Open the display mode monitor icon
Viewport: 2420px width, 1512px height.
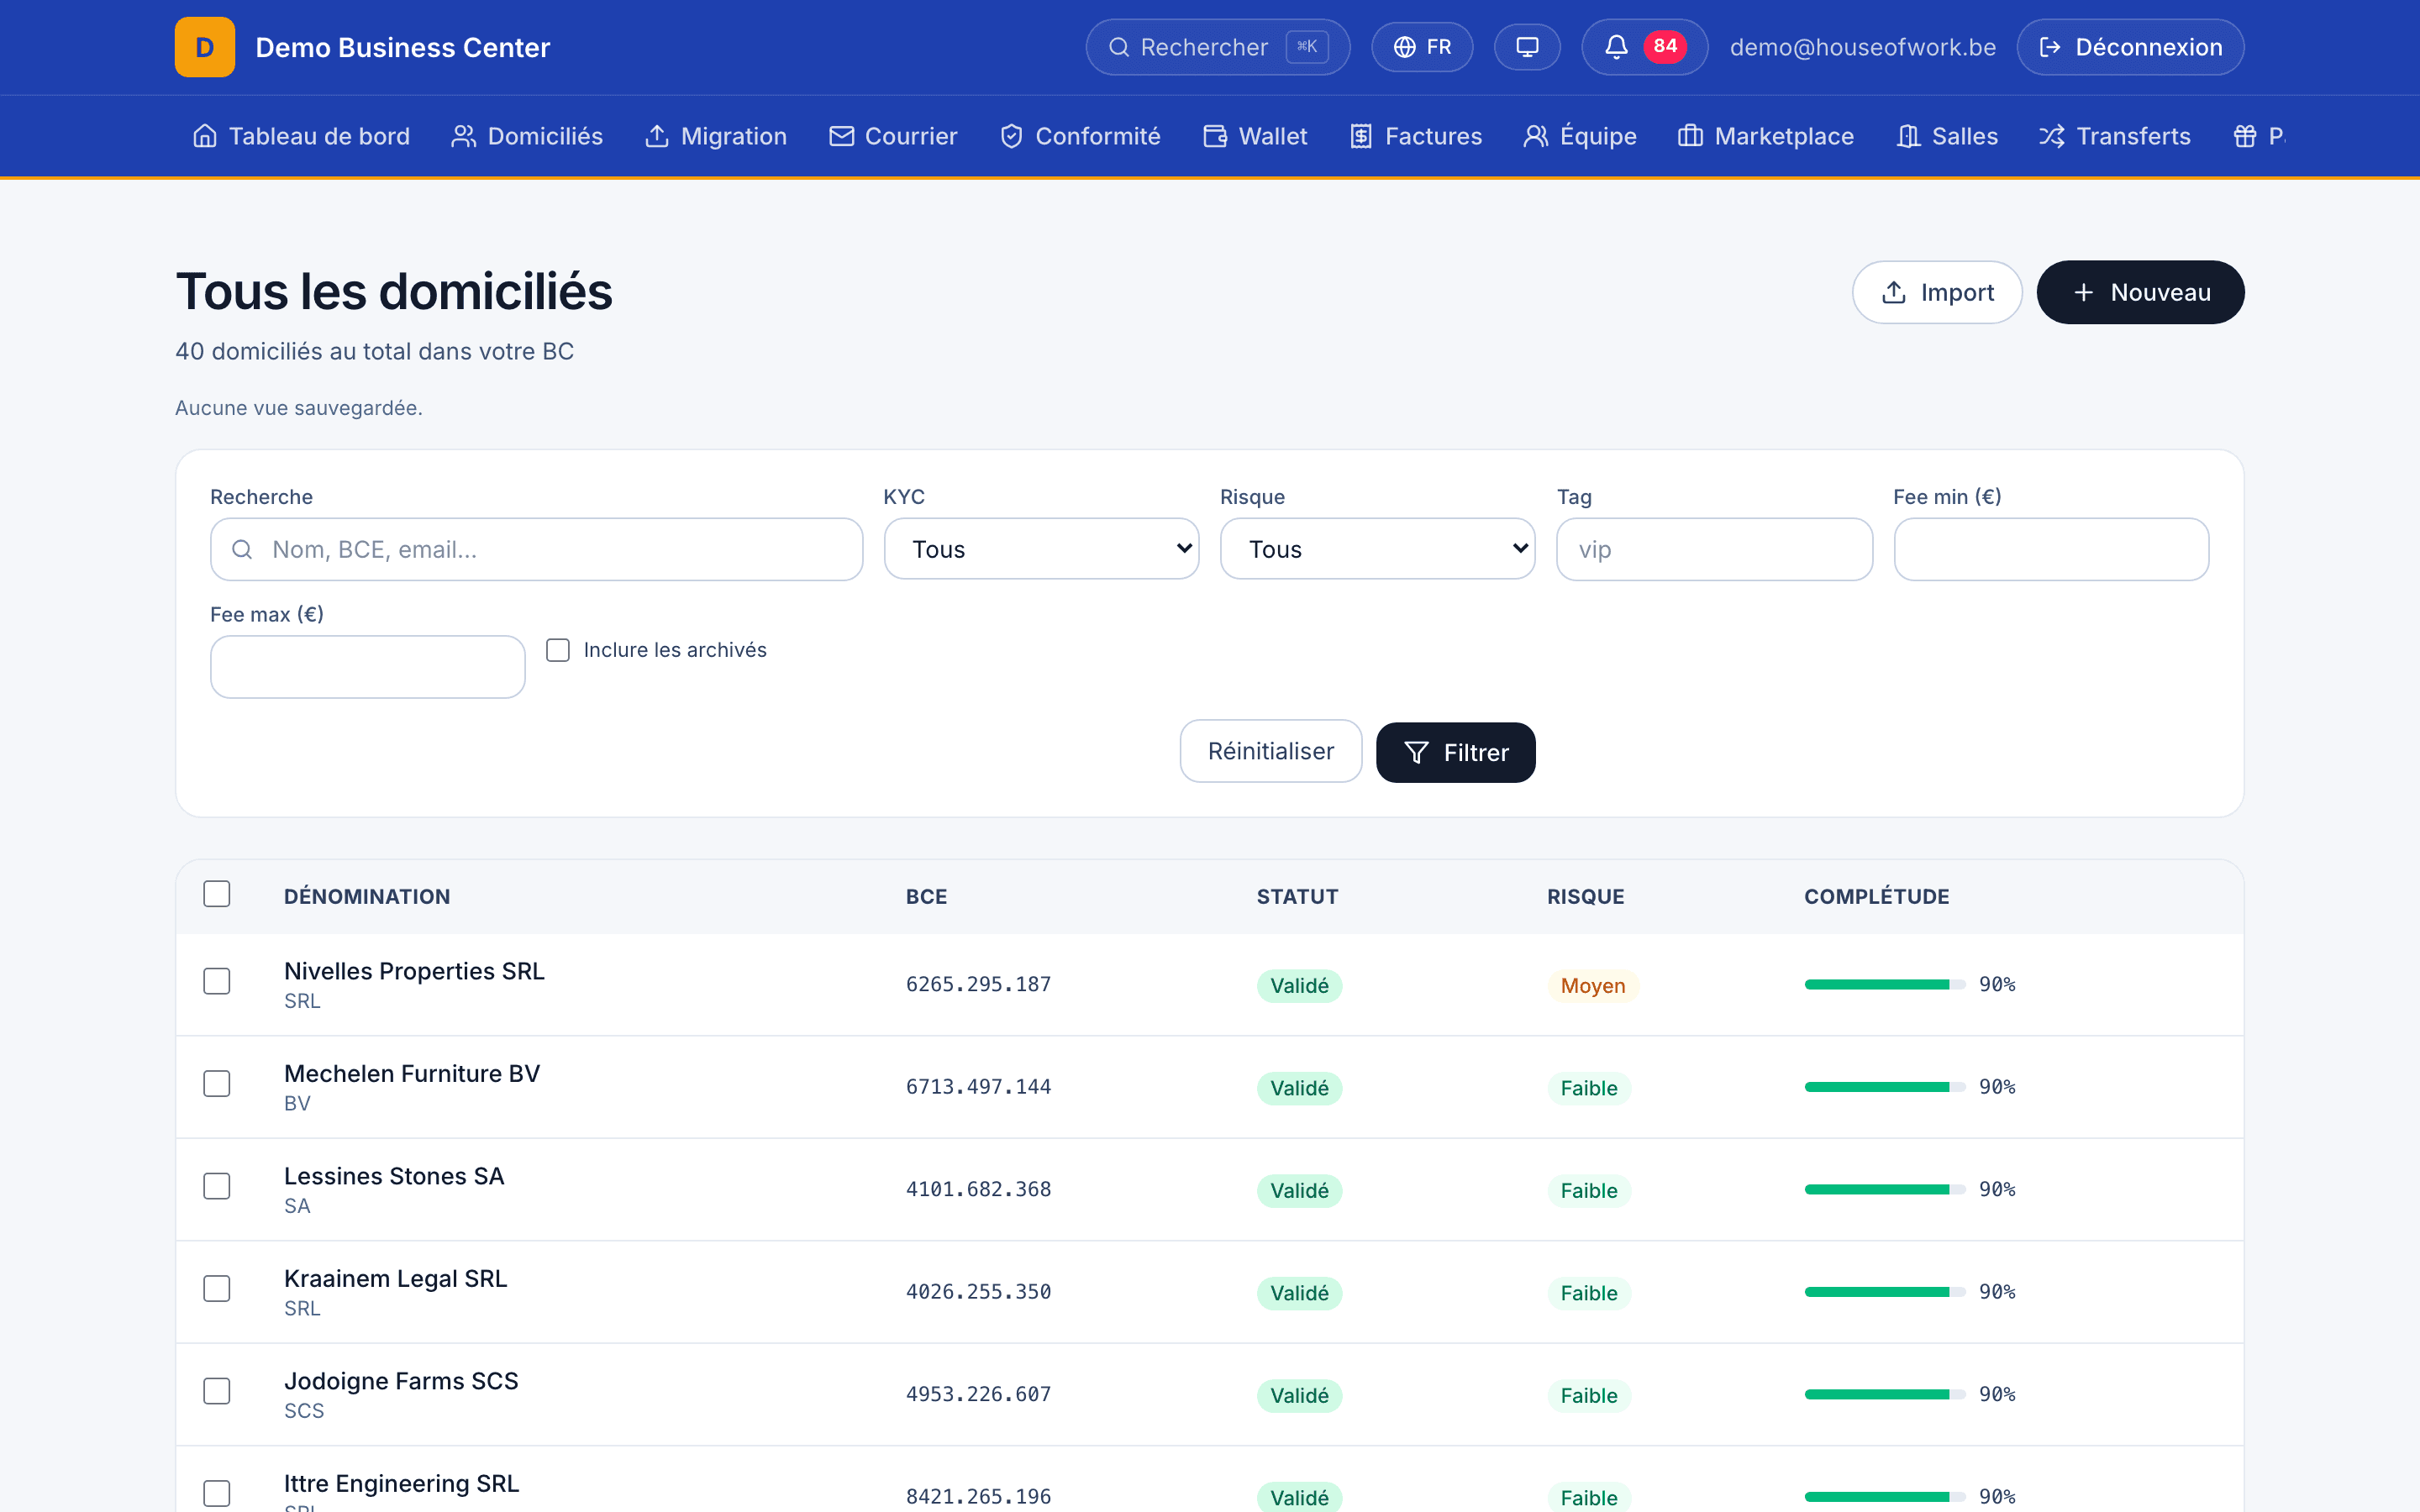1527,47
